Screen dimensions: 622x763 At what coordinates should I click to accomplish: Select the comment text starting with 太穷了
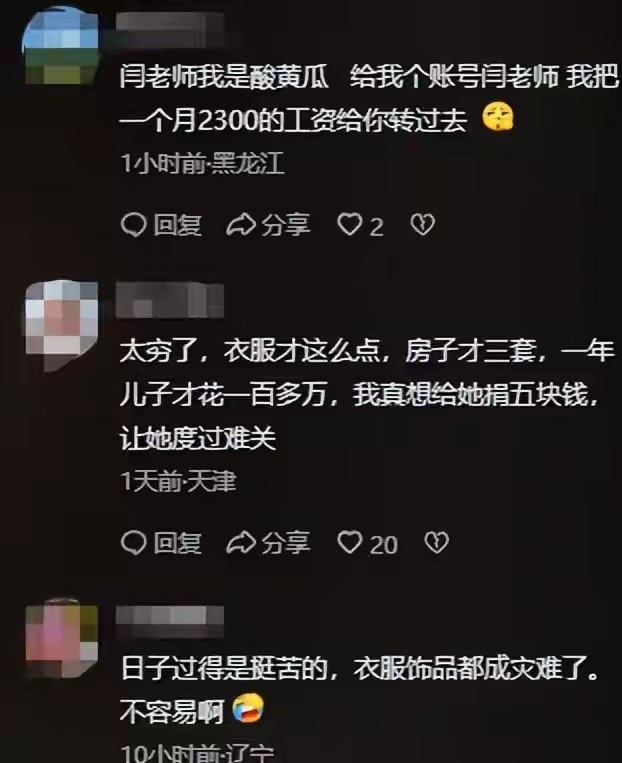tap(367, 395)
